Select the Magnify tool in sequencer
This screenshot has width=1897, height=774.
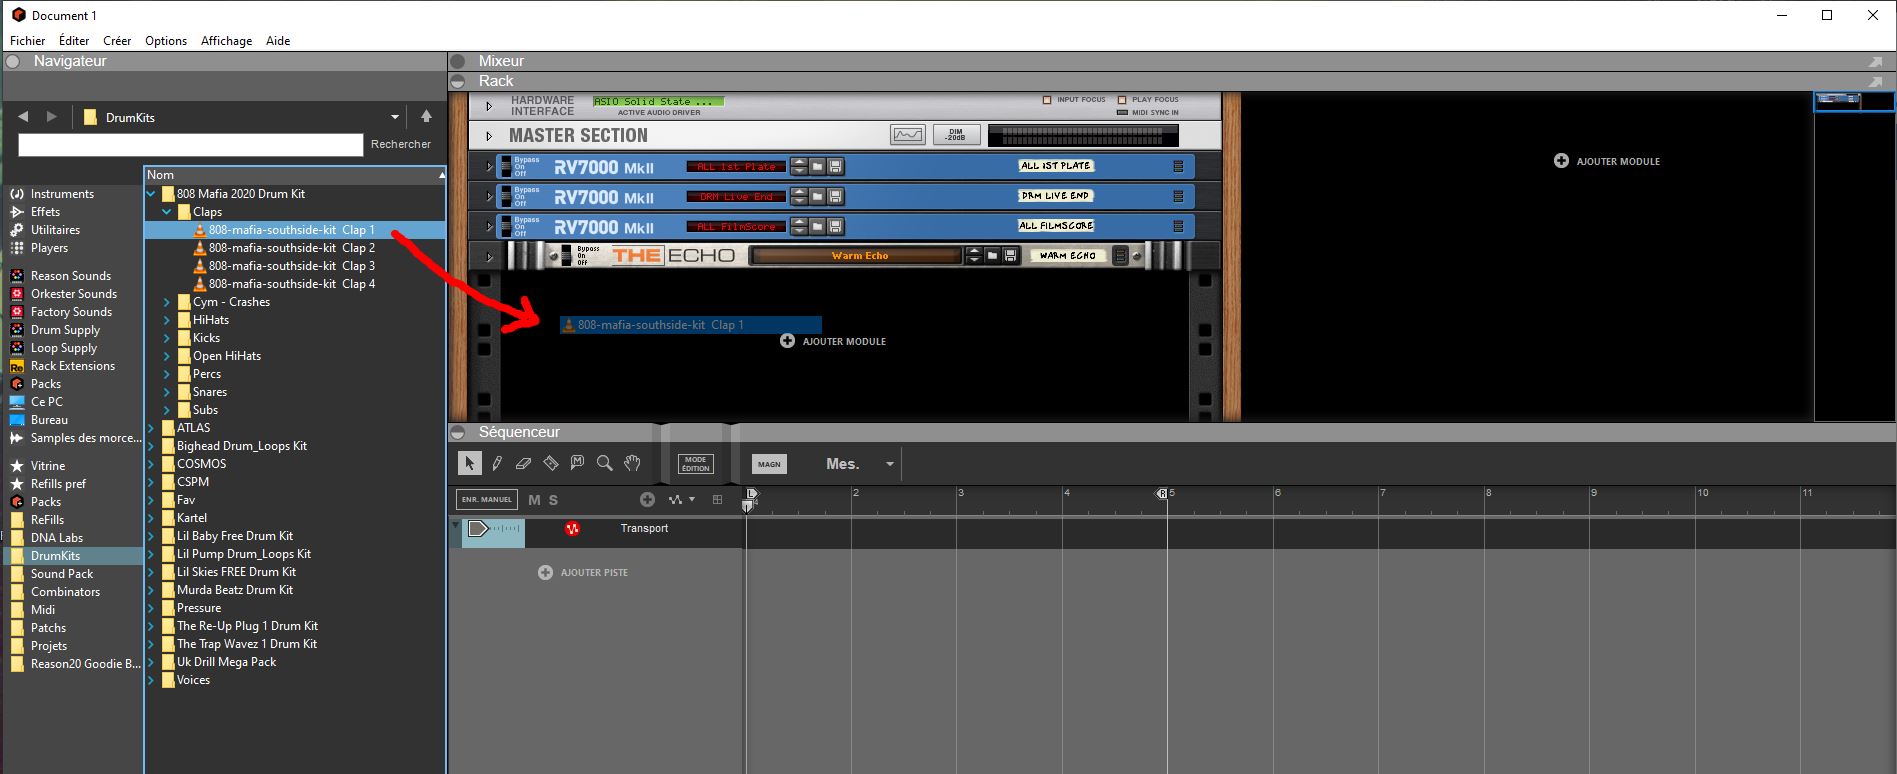point(604,463)
